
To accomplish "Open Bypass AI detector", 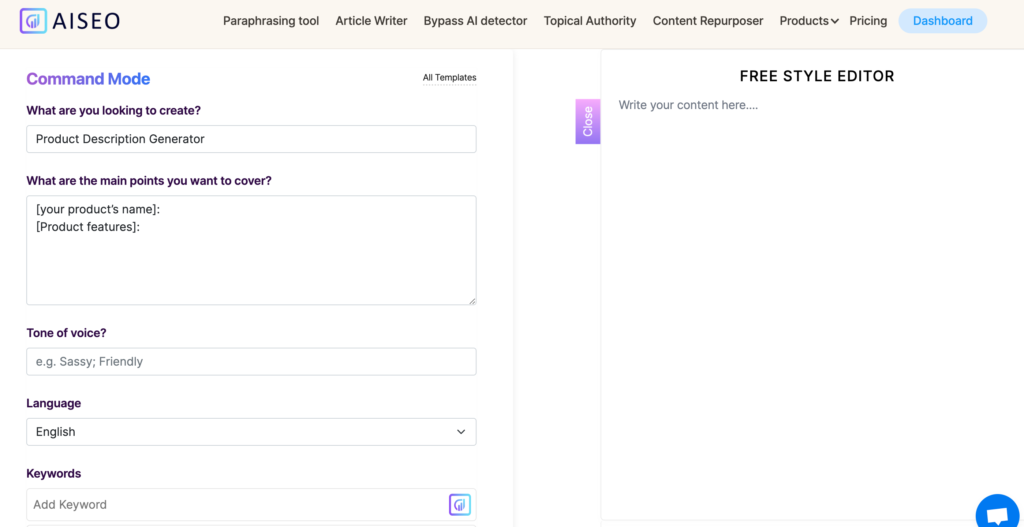I will [x=475, y=21].
